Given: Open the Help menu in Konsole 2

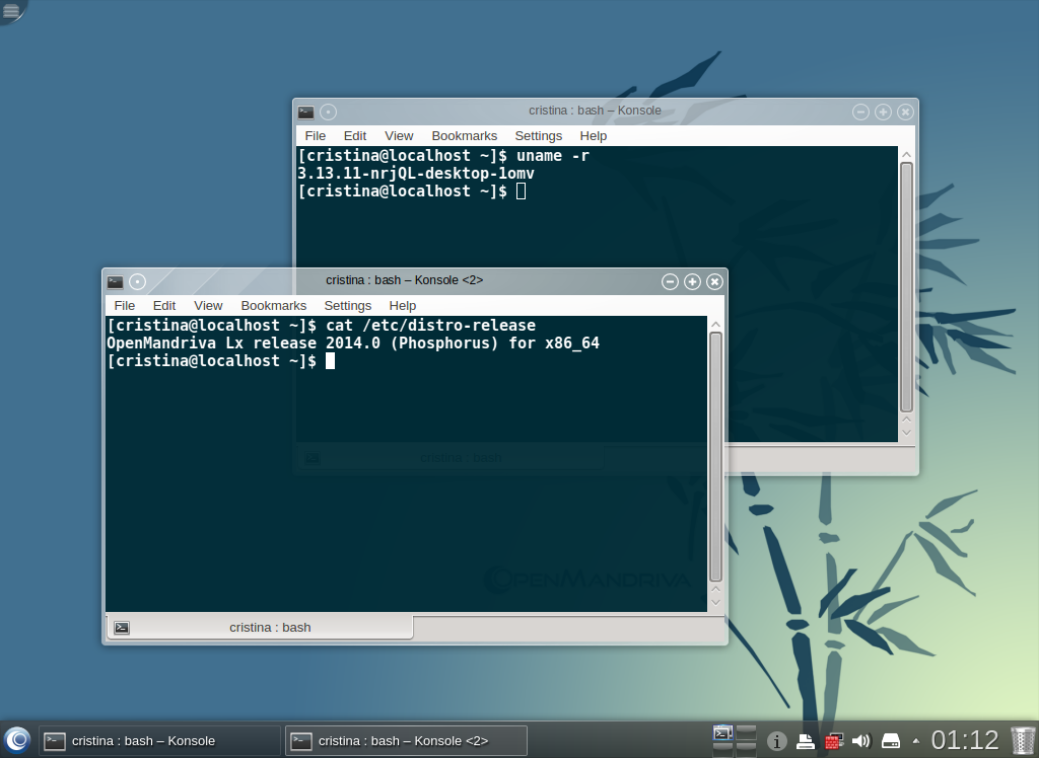Looking at the screenshot, I should [402, 306].
